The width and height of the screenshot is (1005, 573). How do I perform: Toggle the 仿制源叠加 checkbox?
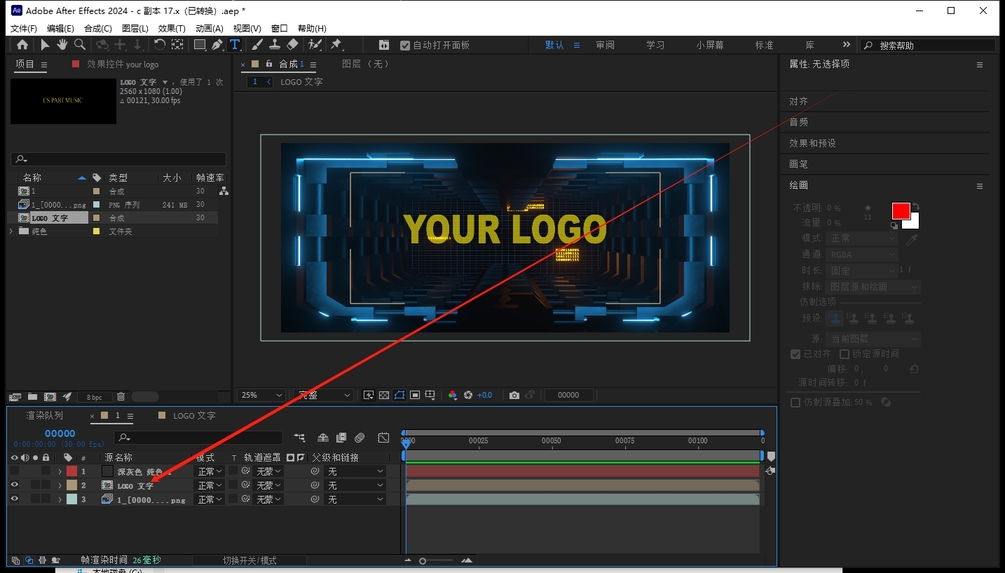click(x=795, y=403)
